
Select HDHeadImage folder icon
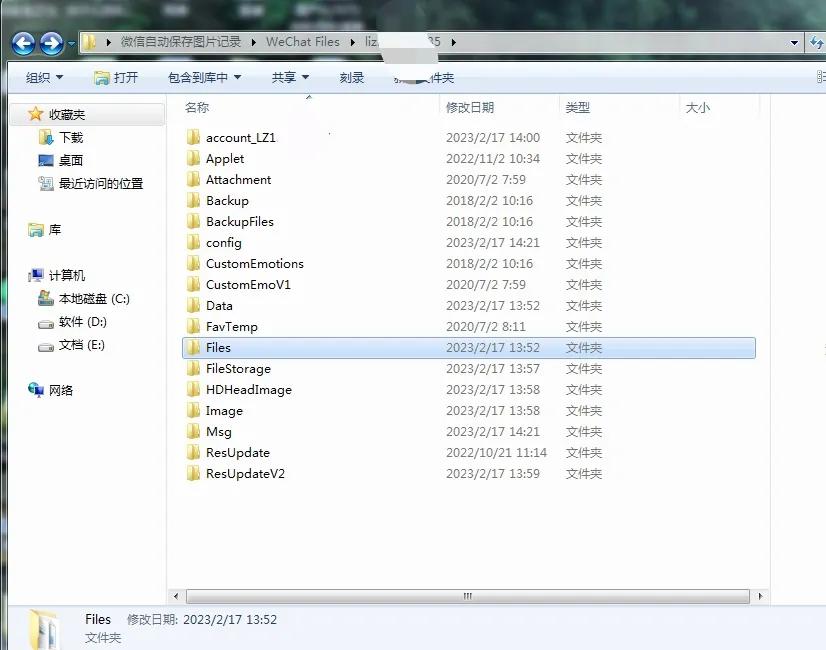click(x=193, y=390)
